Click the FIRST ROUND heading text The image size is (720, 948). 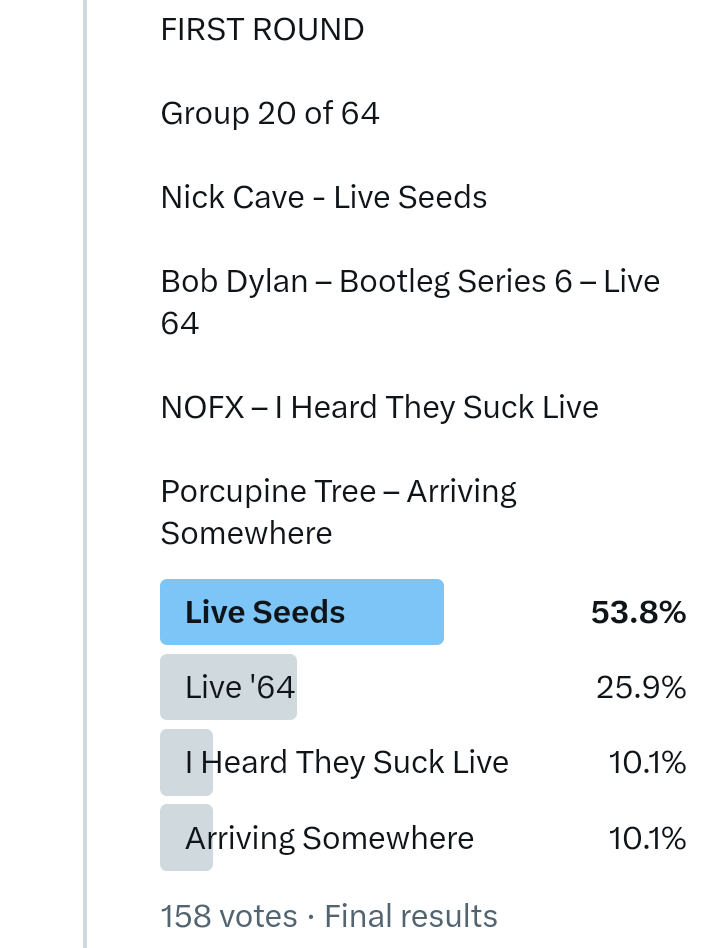point(262,30)
